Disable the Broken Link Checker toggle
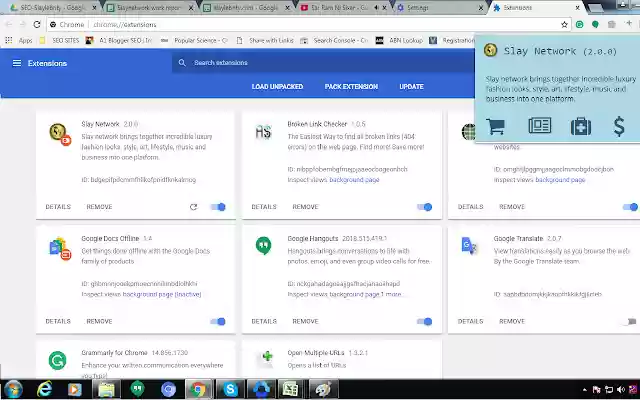Image resolution: width=640 pixels, height=400 pixels. coord(424,207)
